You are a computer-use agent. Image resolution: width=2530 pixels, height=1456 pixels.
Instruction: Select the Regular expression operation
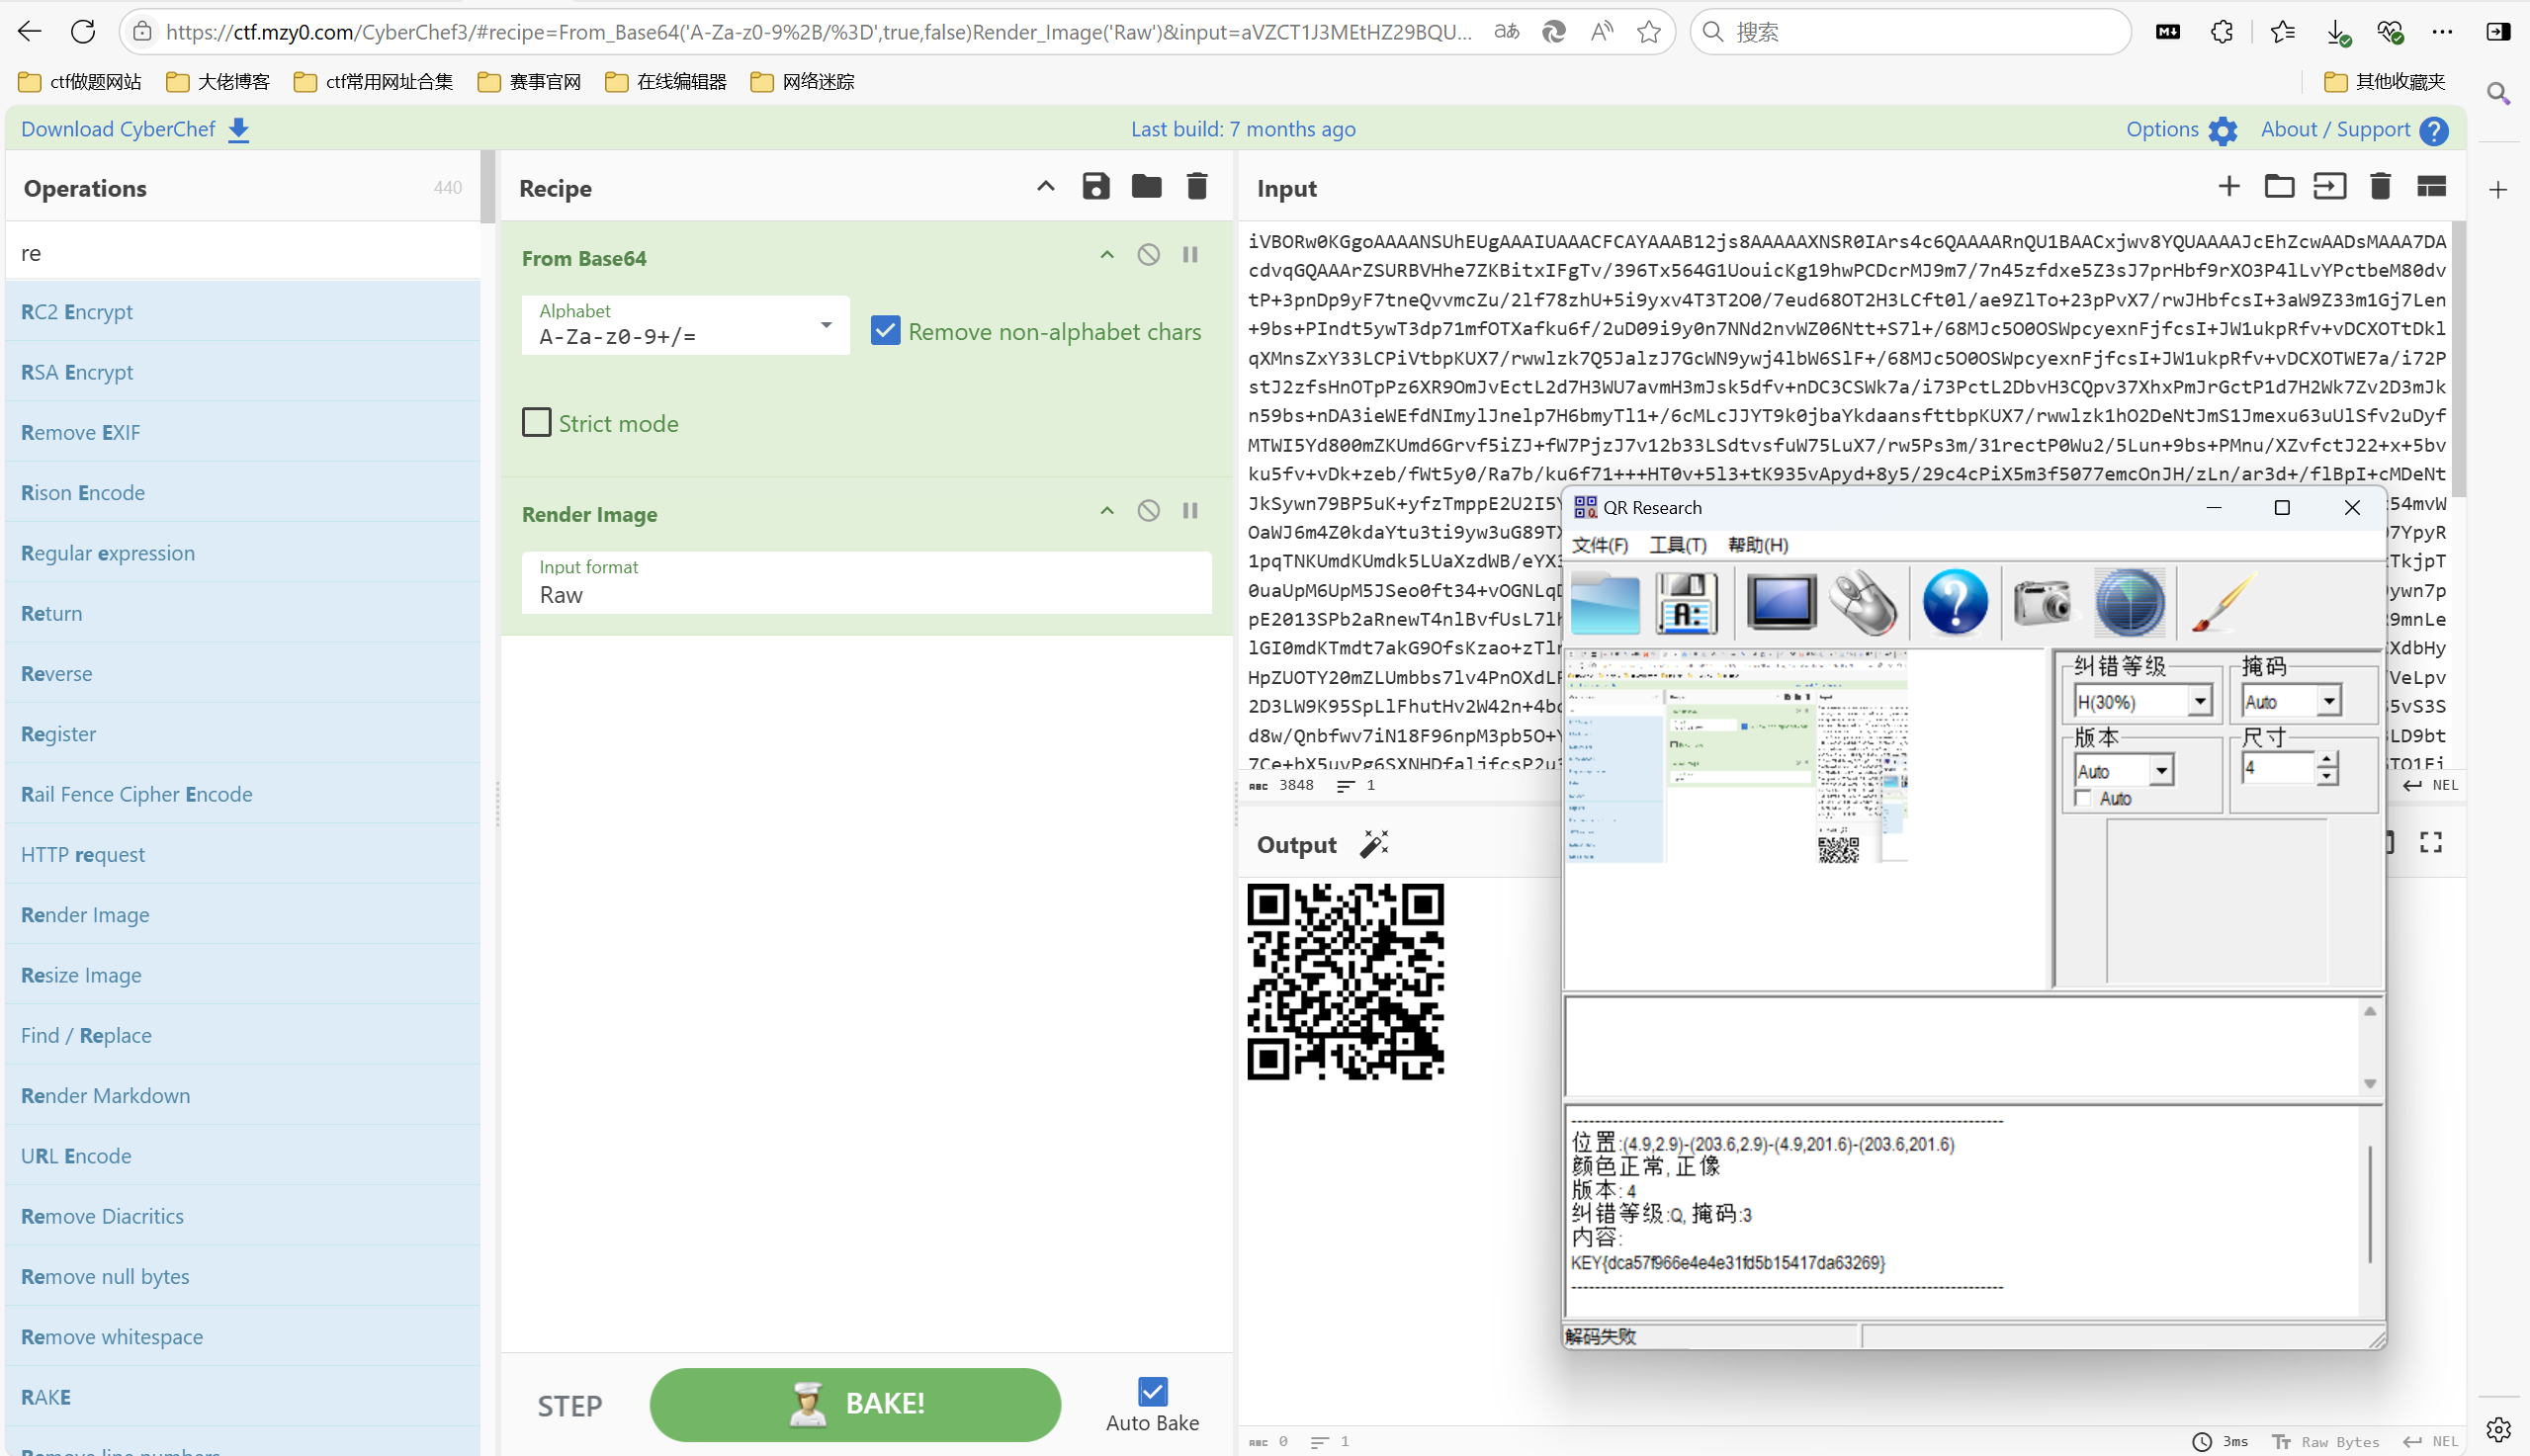click(x=243, y=553)
